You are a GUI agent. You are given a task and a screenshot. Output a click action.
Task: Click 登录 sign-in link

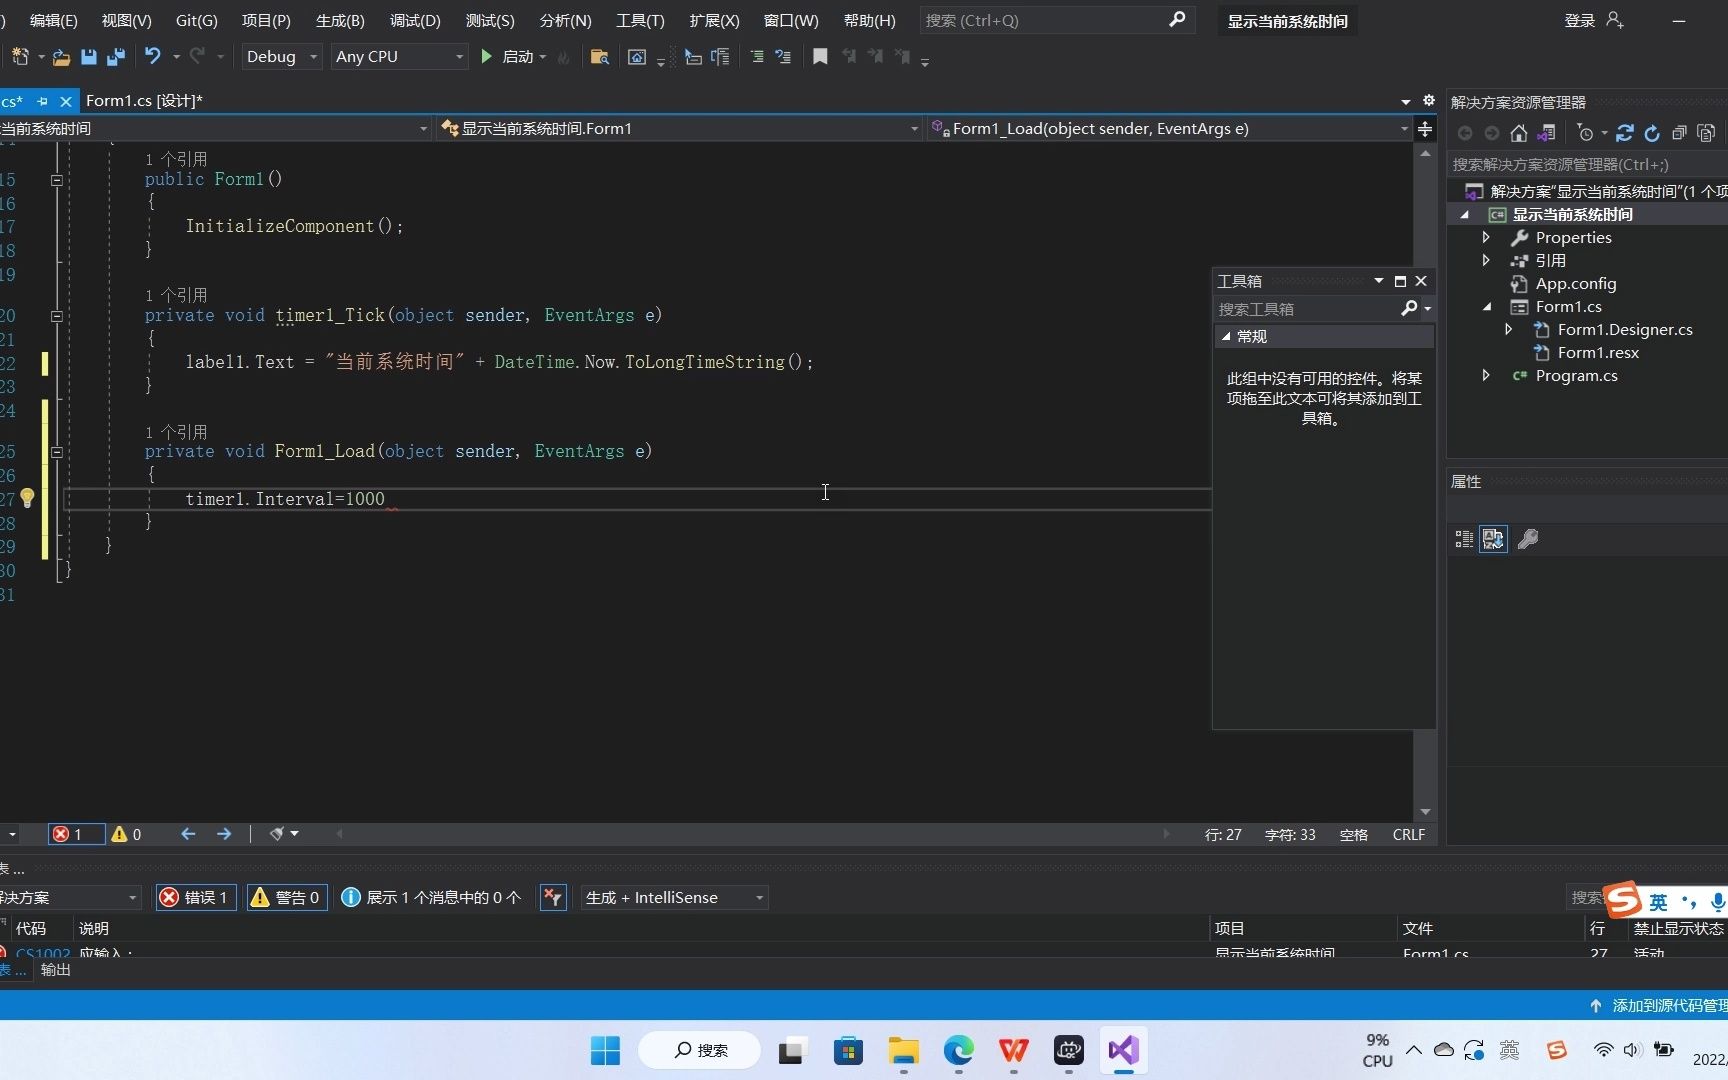pyautogui.click(x=1580, y=20)
